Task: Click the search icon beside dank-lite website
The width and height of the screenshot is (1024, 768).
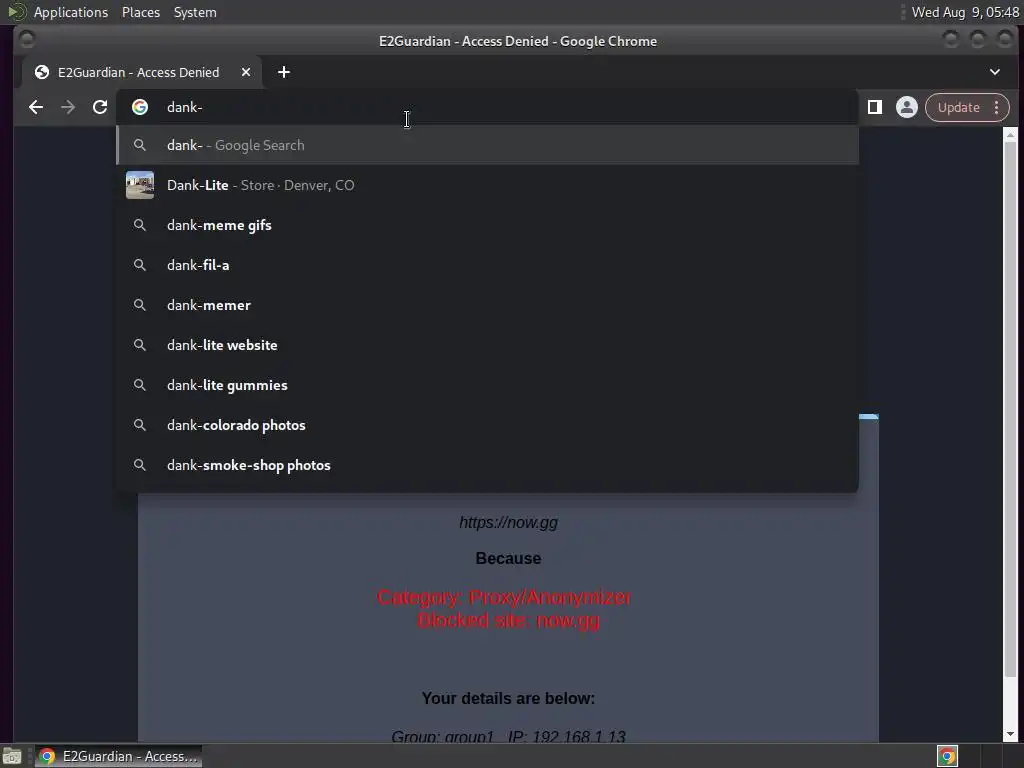Action: click(x=140, y=345)
